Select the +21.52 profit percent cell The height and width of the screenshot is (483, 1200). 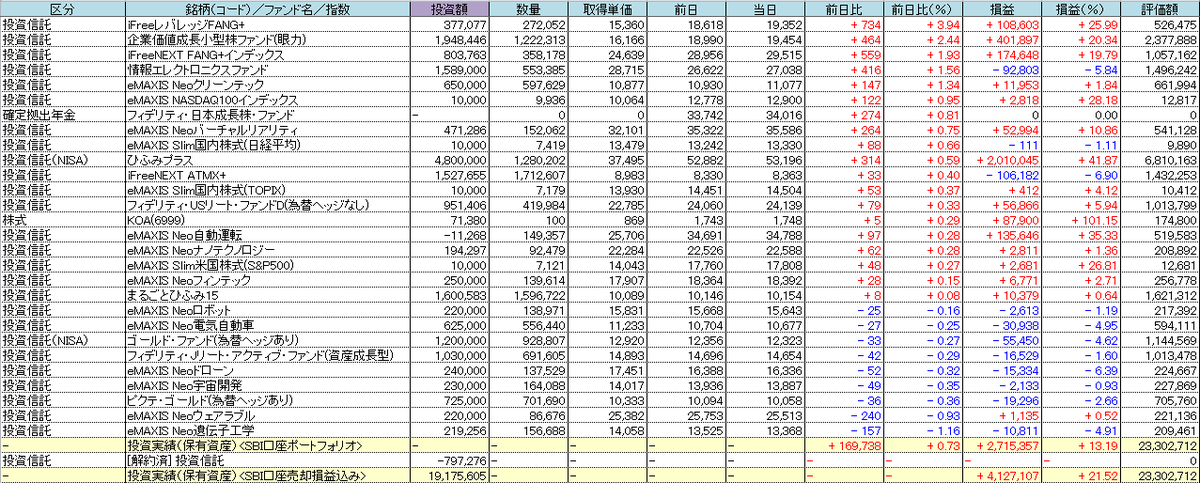point(1080,476)
